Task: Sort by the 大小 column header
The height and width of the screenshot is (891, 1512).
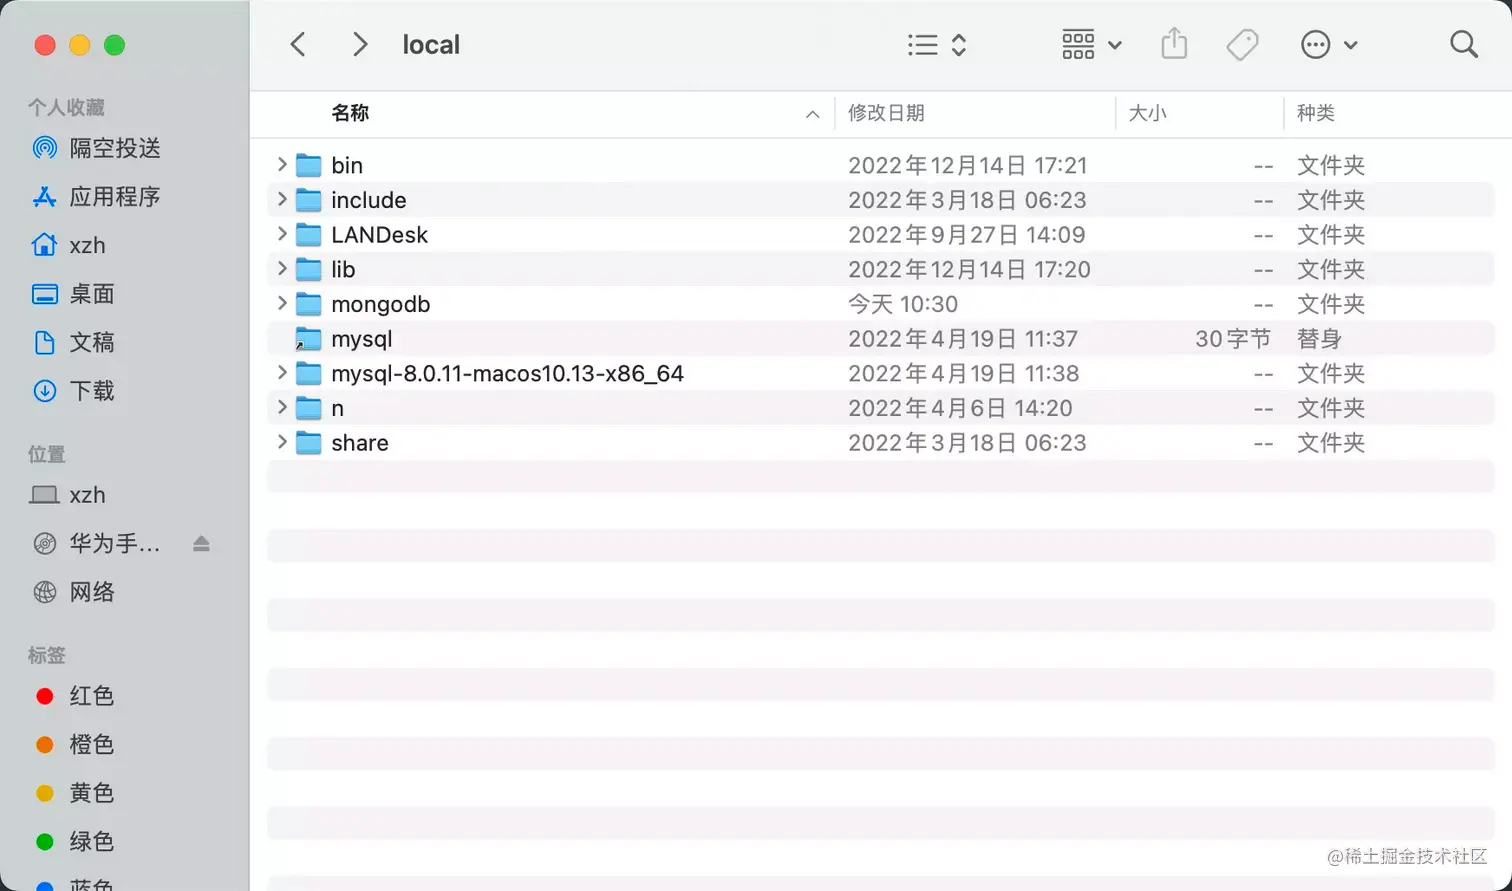Action: click(1148, 113)
